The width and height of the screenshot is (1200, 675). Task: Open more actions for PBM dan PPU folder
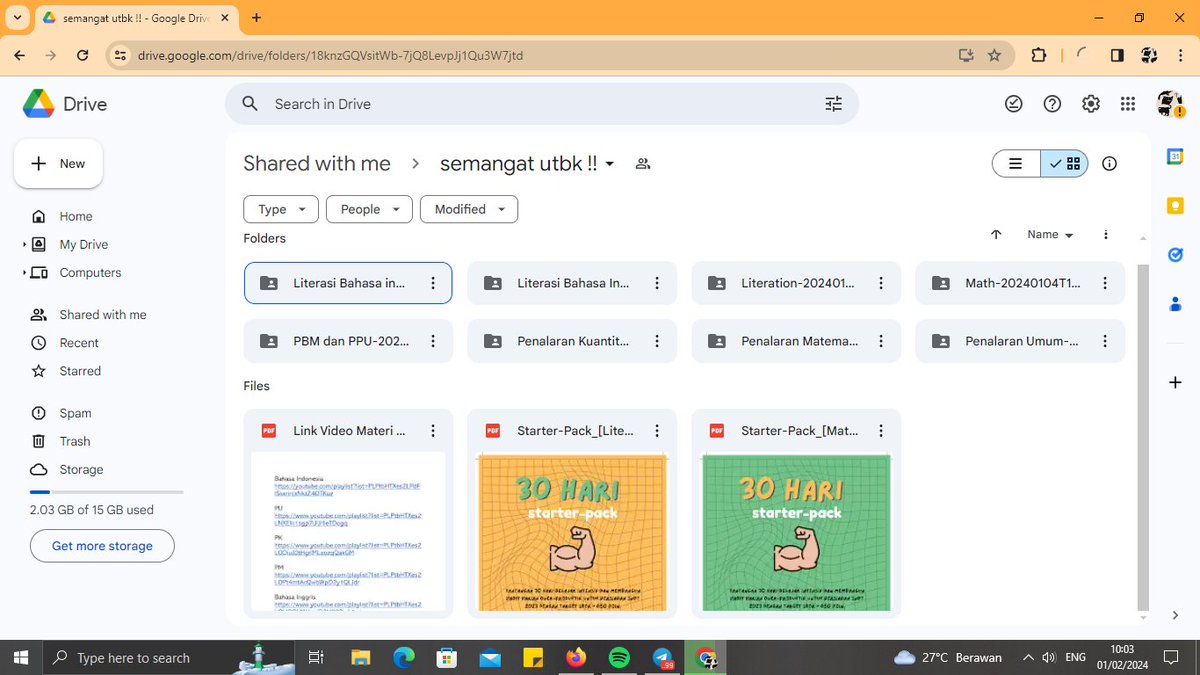pos(433,341)
